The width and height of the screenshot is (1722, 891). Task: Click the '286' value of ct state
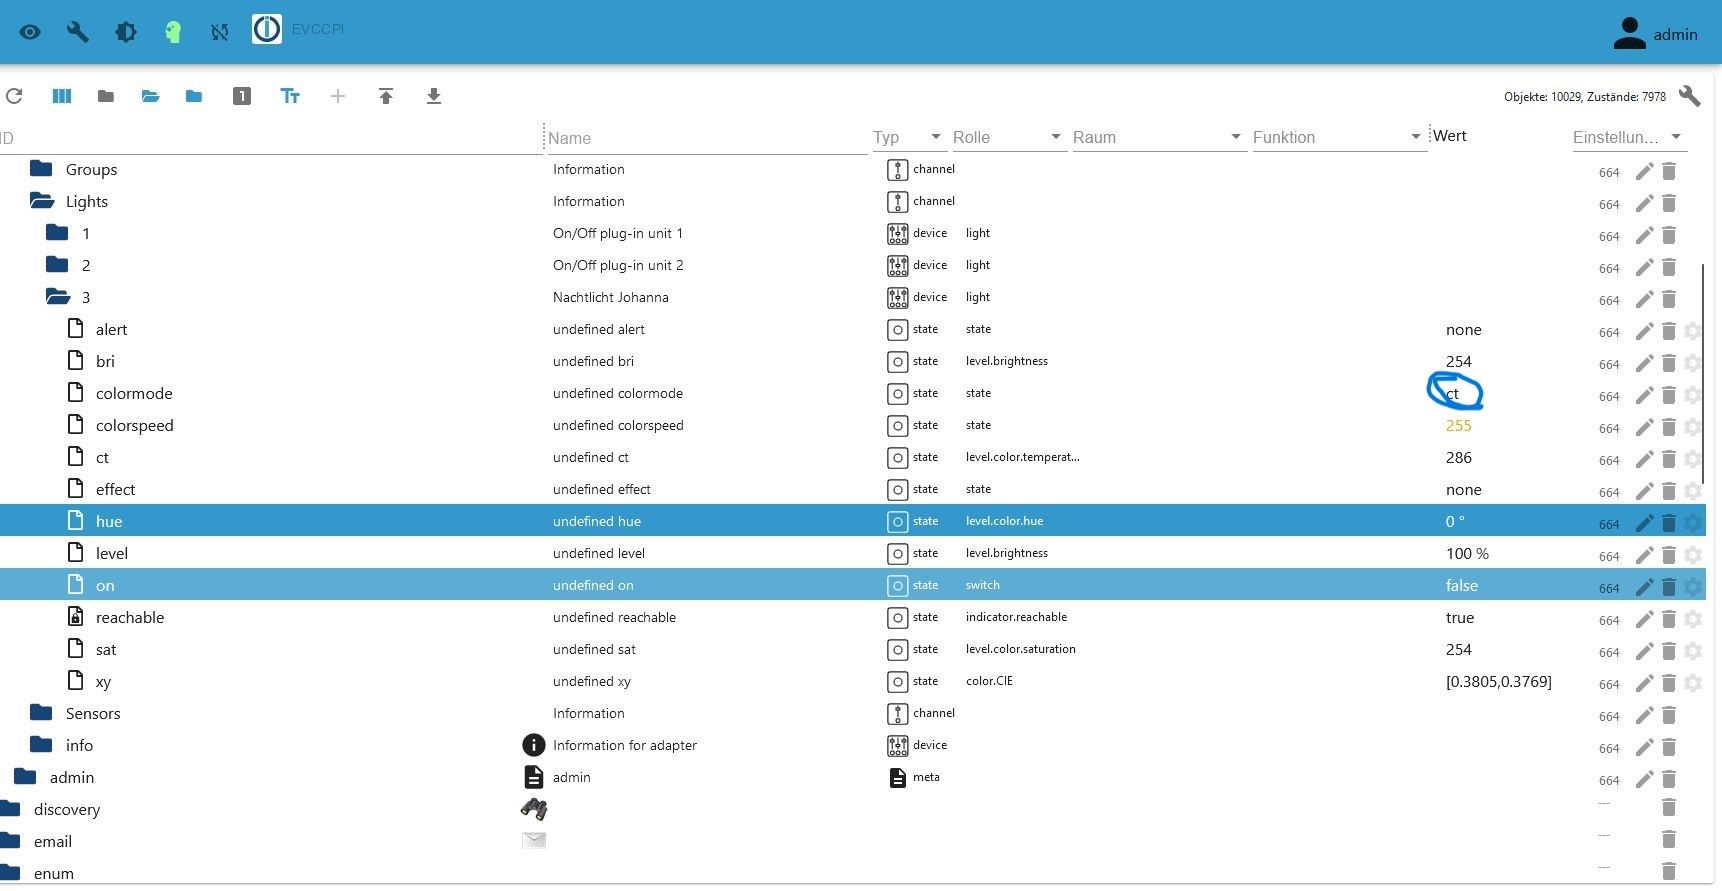[x=1459, y=457]
